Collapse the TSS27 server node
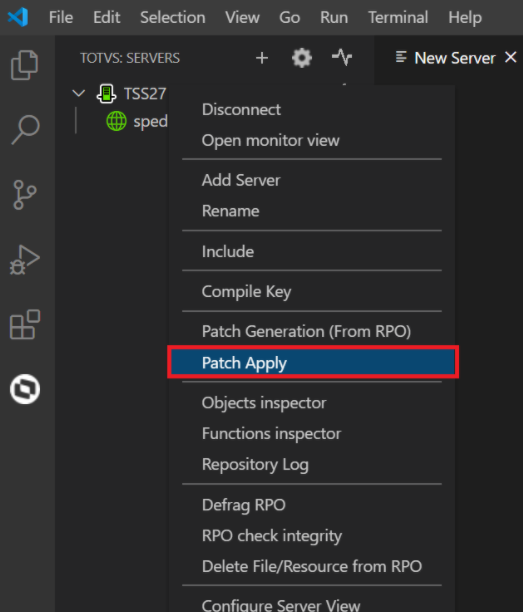523x612 pixels. click(79, 93)
